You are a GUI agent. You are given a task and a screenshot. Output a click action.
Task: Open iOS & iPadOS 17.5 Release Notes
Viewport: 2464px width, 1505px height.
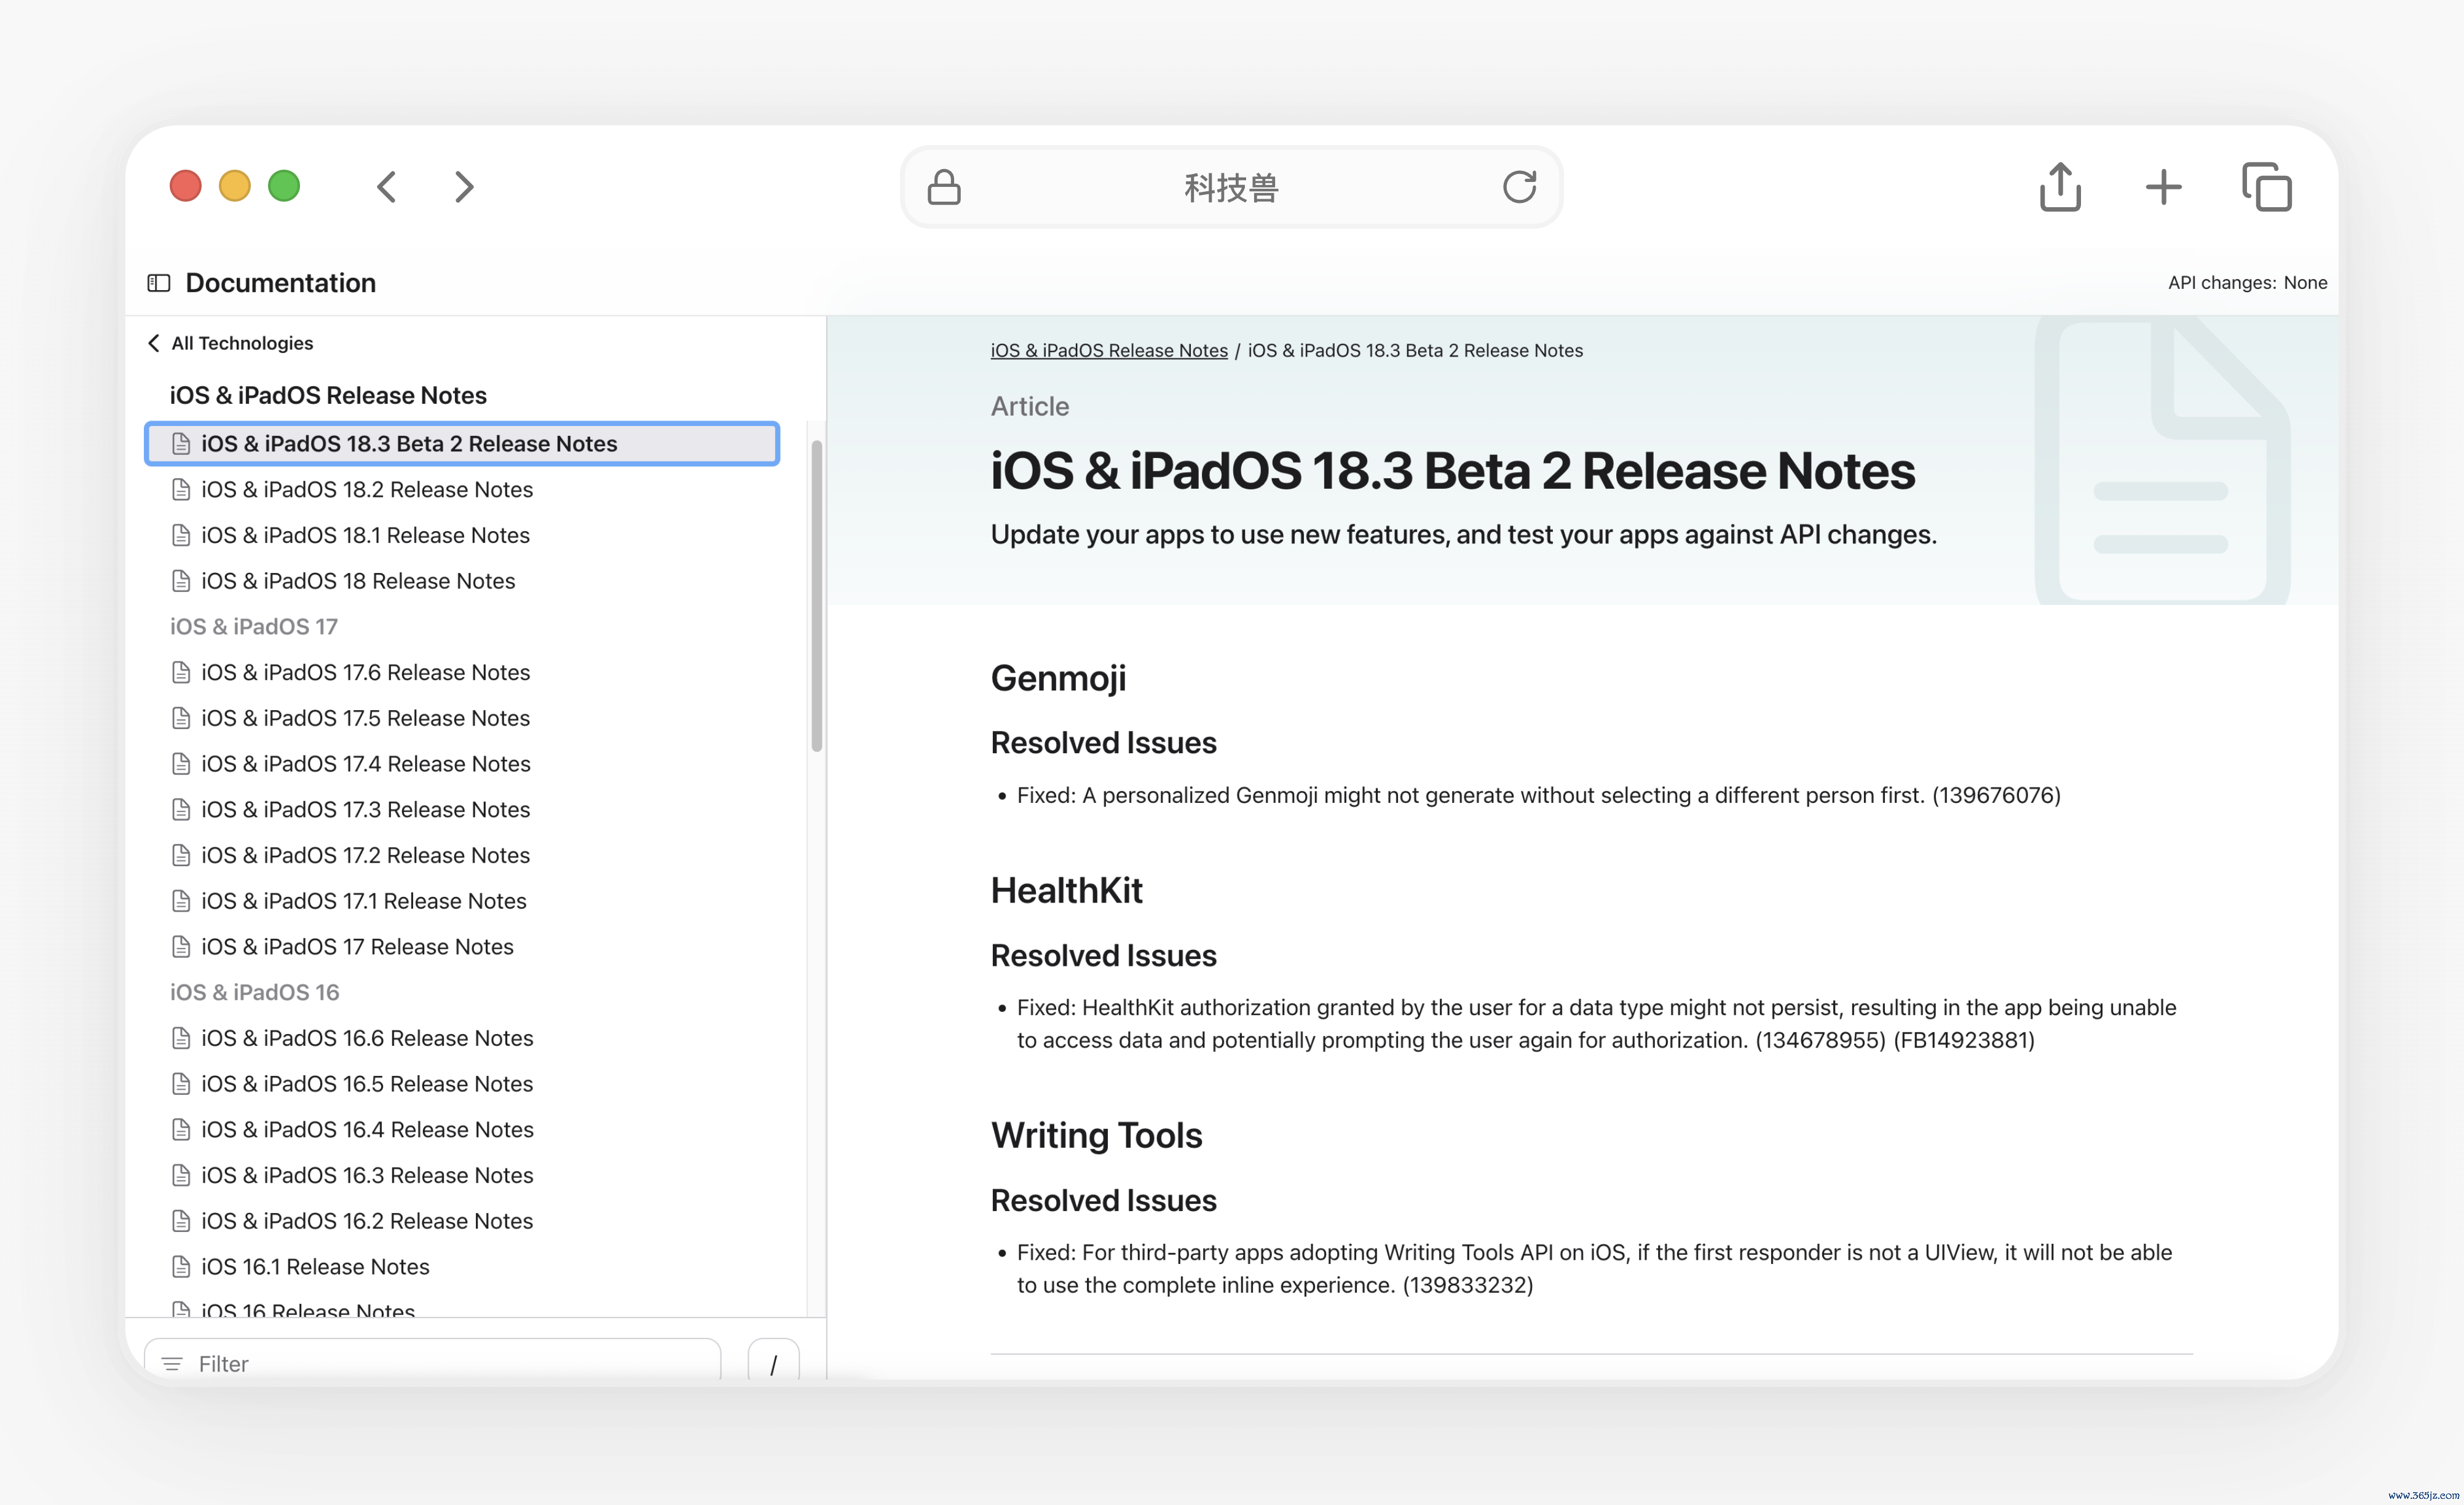pos(365,718)
